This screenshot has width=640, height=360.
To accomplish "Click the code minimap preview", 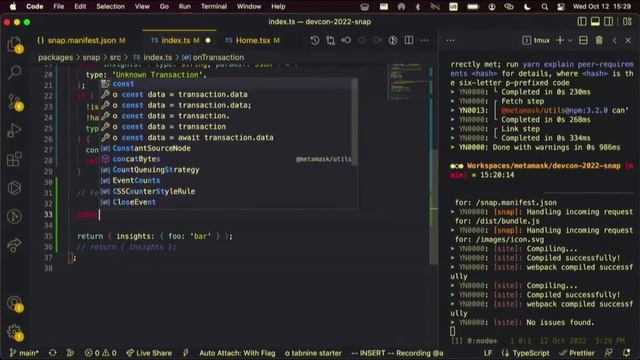I will pyautogui.click(x=407, y=82).
